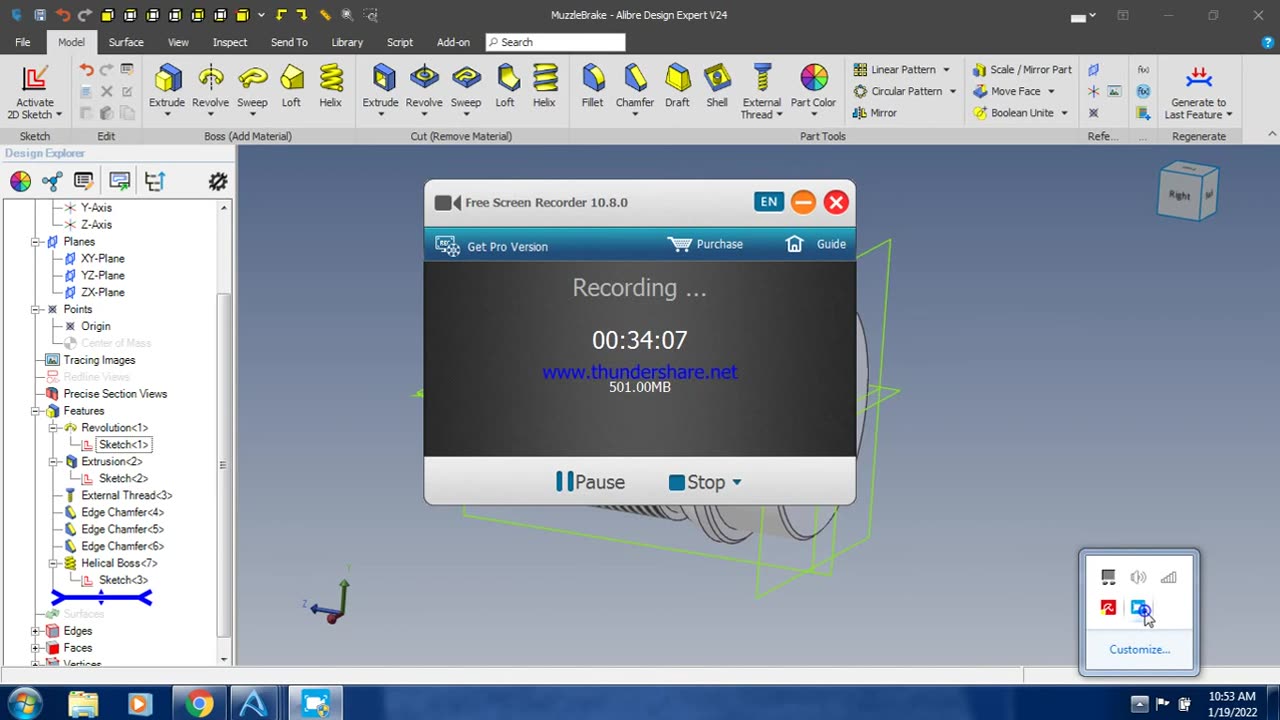Open the Cut Revolve dropdown arrow
This screenshot has width=1280, height=720.
point(424,114)
